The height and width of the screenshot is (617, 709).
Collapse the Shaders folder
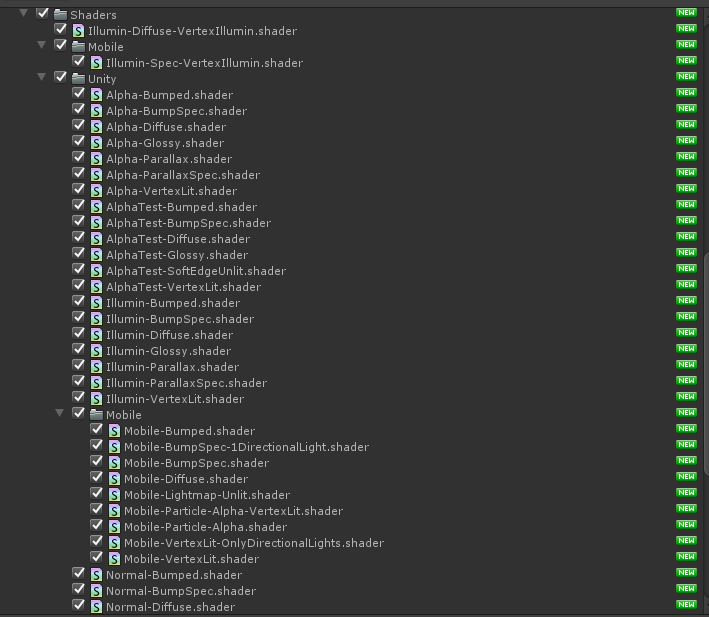24,13
